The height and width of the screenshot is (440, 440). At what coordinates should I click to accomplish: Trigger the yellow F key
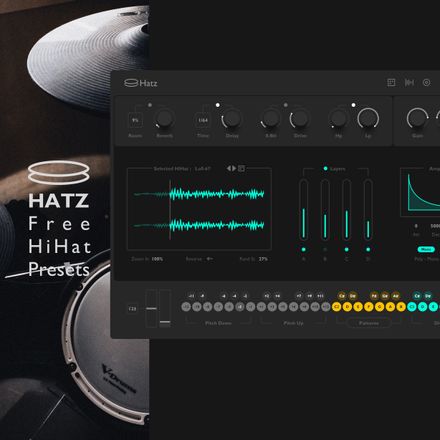tap(369, 307)
